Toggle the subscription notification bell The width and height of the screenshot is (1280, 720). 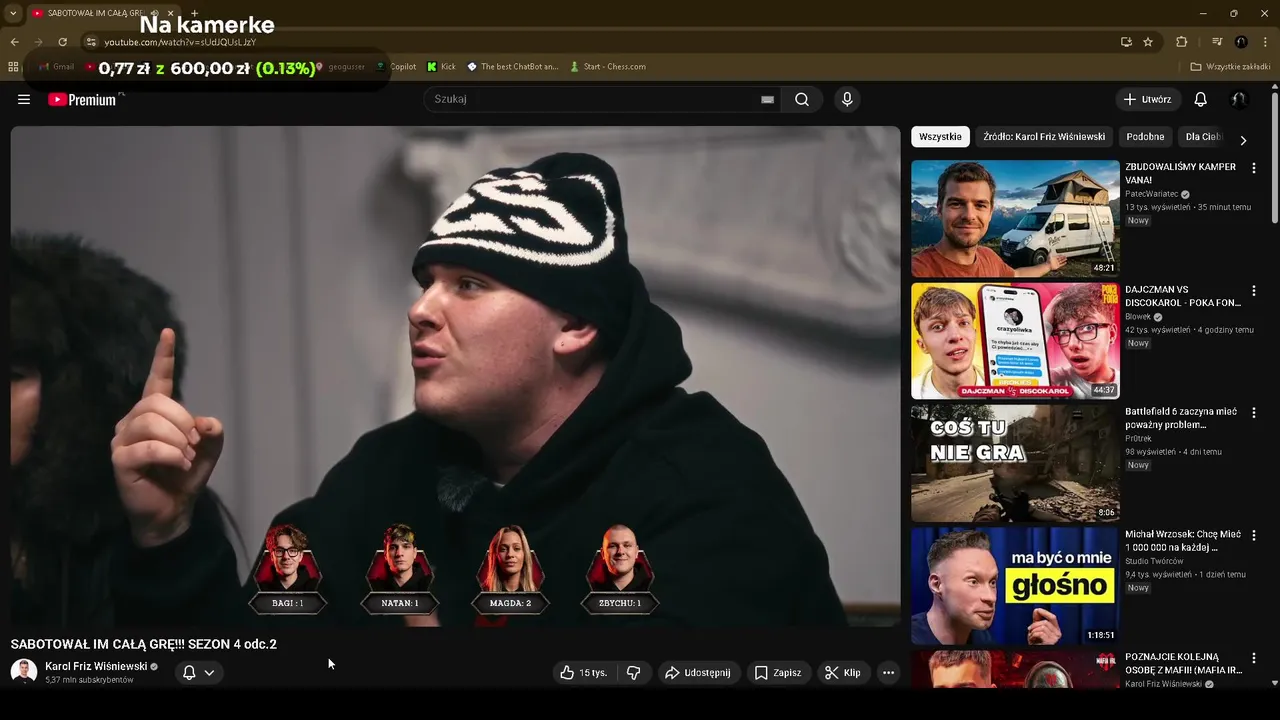point(189,673)
